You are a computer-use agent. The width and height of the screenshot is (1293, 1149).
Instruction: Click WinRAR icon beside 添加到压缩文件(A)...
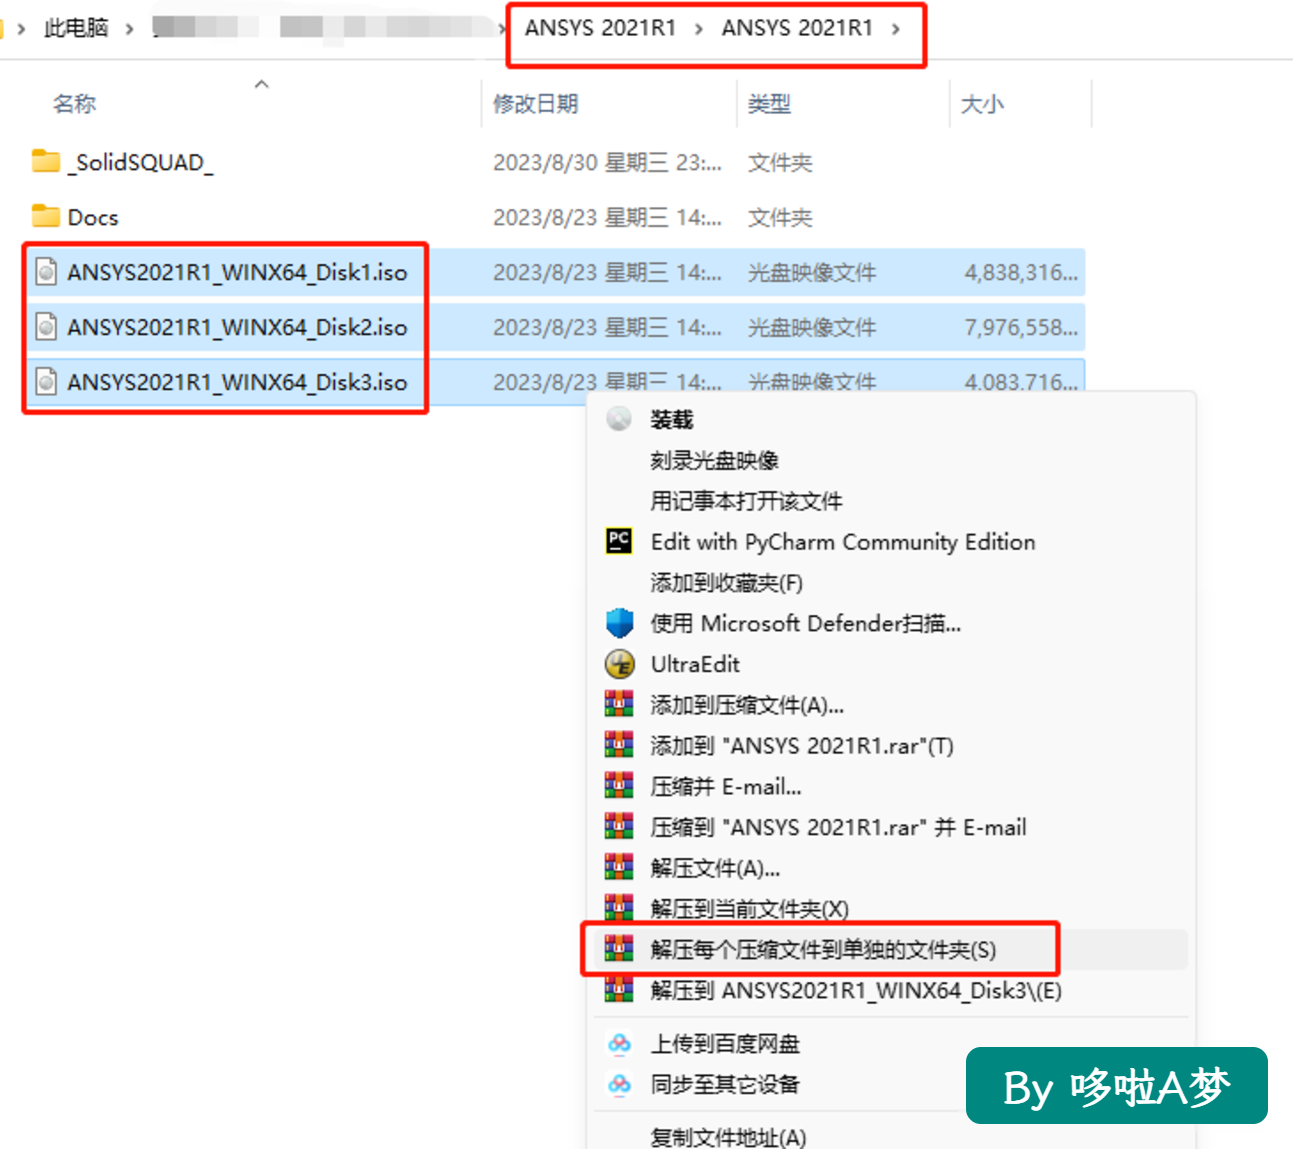click(619, 705)
